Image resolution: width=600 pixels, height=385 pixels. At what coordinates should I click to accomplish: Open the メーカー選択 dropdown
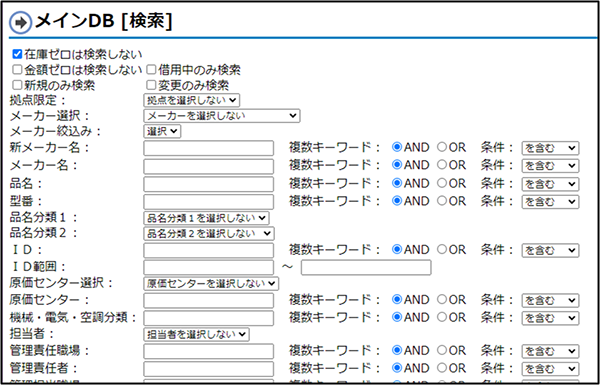pyautogui.click(x=222, y=116)
